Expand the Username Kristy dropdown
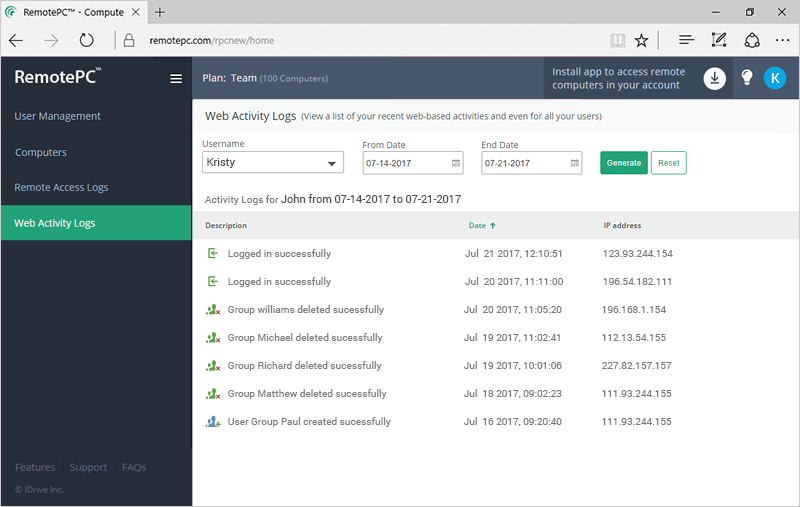Viewport: 800px width, 507px height. coord(273,163)
